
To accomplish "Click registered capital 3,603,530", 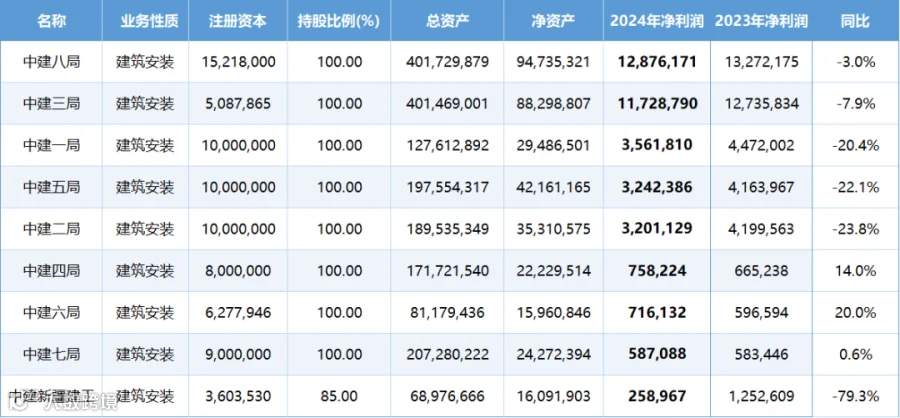I will 238,396.
